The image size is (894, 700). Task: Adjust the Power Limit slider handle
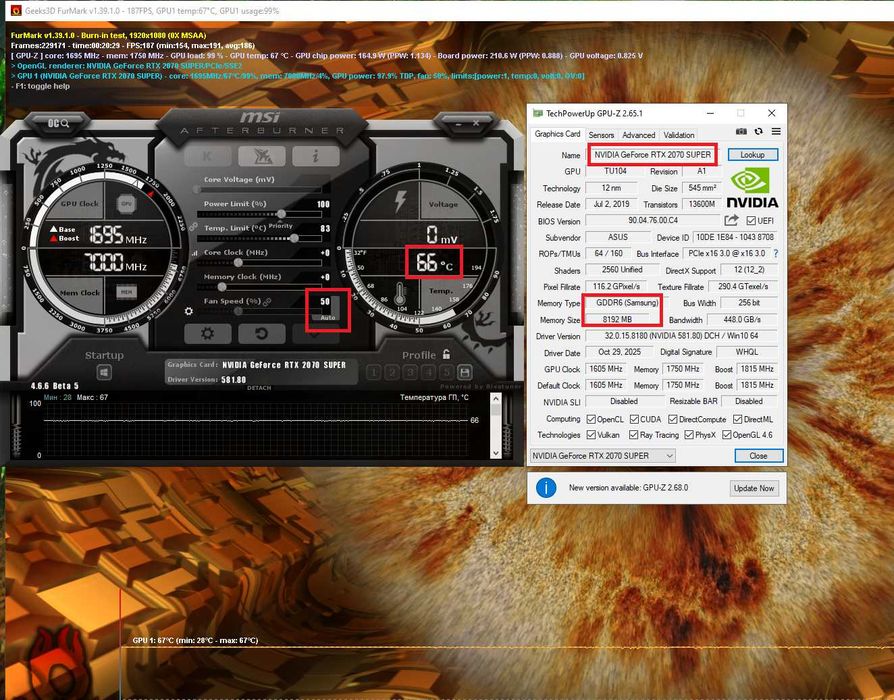[281, 214]
